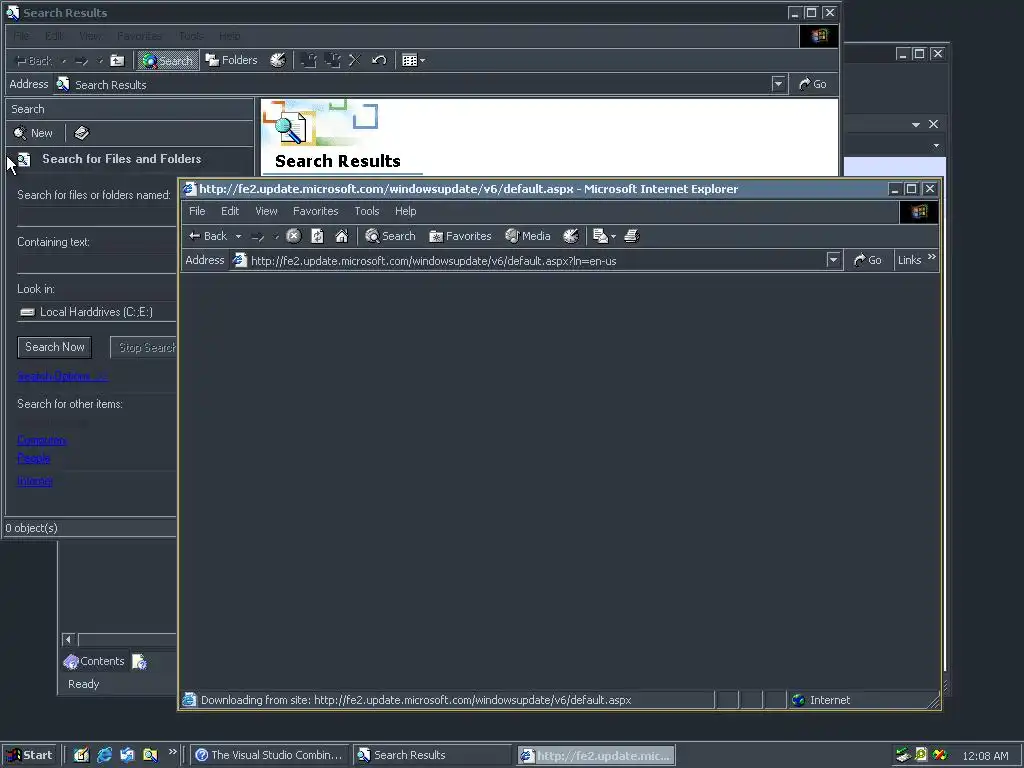Screen dimensions: 1024x768
Task: Open the Start menu
Action: (x=29, y=755)
